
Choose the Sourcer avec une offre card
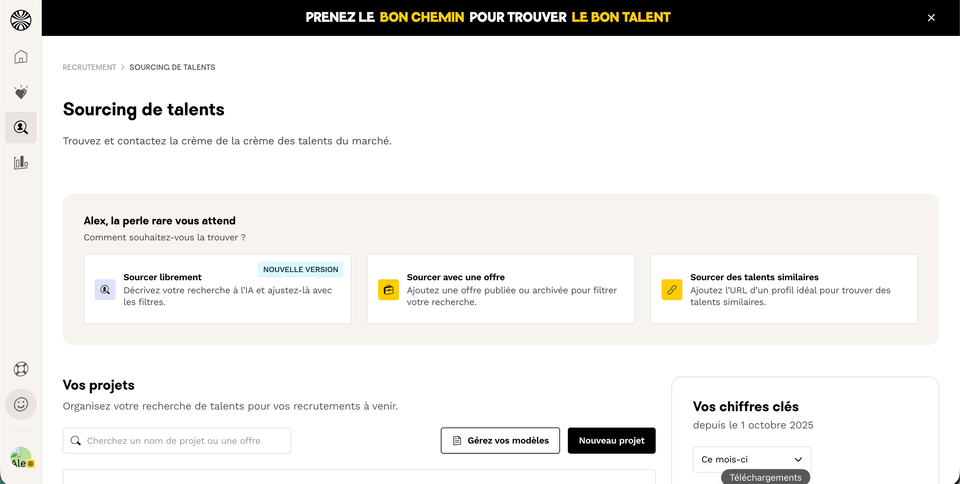(500, 289)
